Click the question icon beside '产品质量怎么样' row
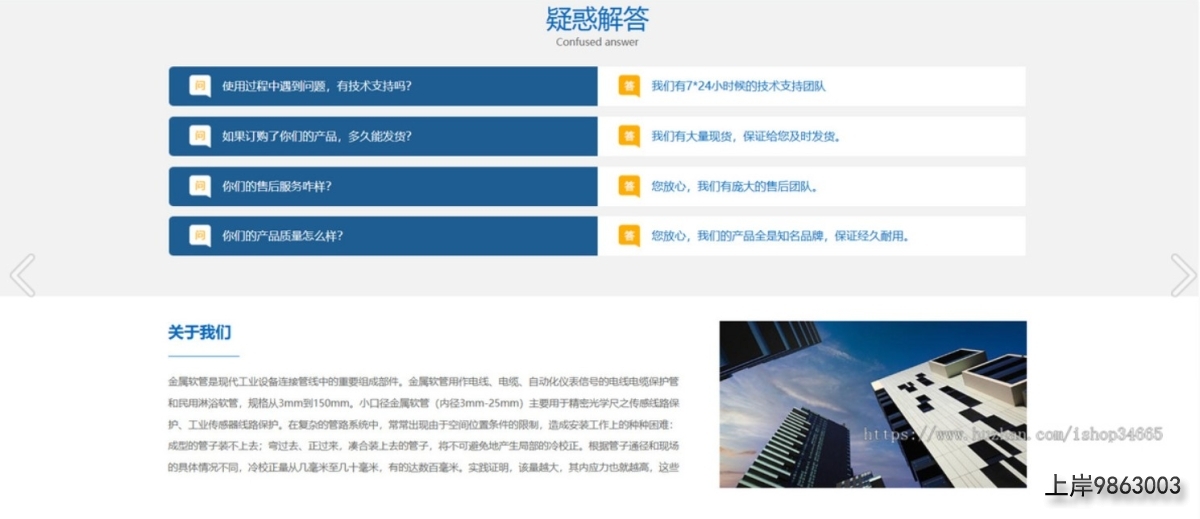 click(x=200, y=236)
